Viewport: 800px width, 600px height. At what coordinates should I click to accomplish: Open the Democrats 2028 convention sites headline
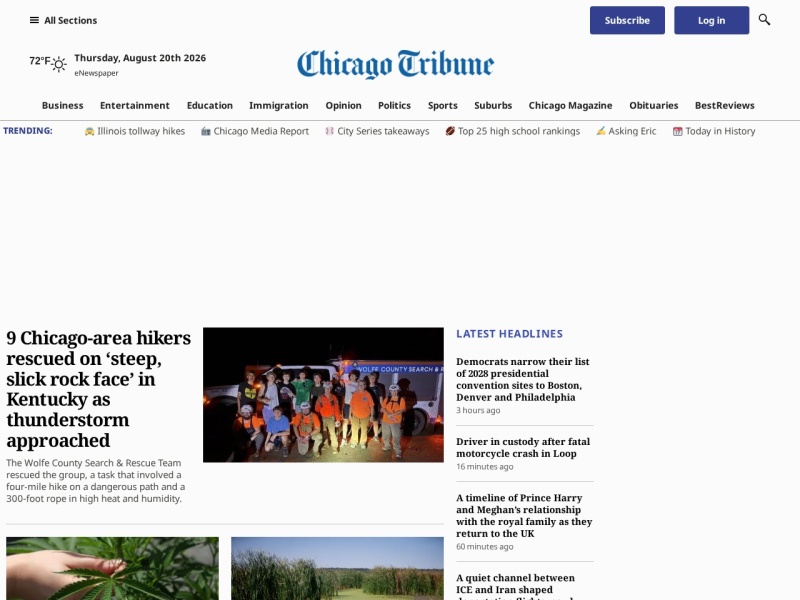click(x=523, y=379)
